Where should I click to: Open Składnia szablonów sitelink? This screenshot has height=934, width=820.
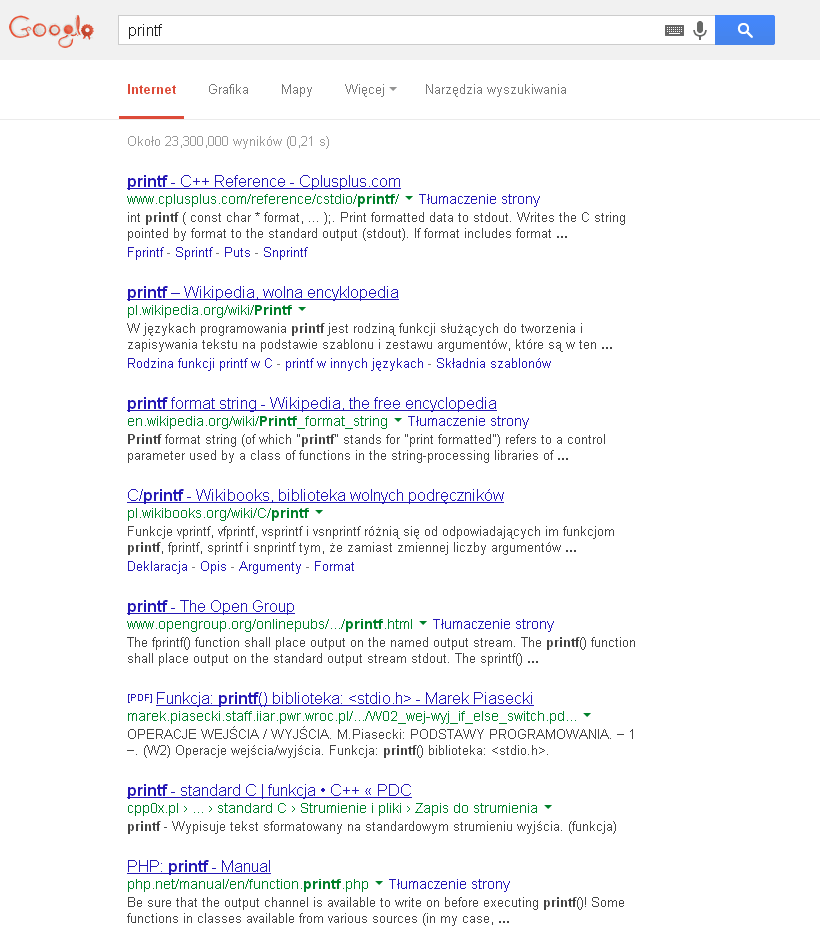click(494, 363)
